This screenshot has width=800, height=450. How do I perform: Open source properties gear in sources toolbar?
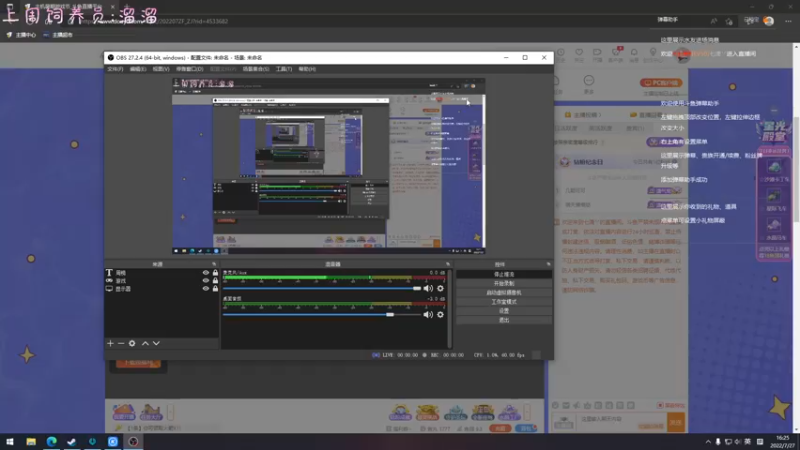point(132,343)
